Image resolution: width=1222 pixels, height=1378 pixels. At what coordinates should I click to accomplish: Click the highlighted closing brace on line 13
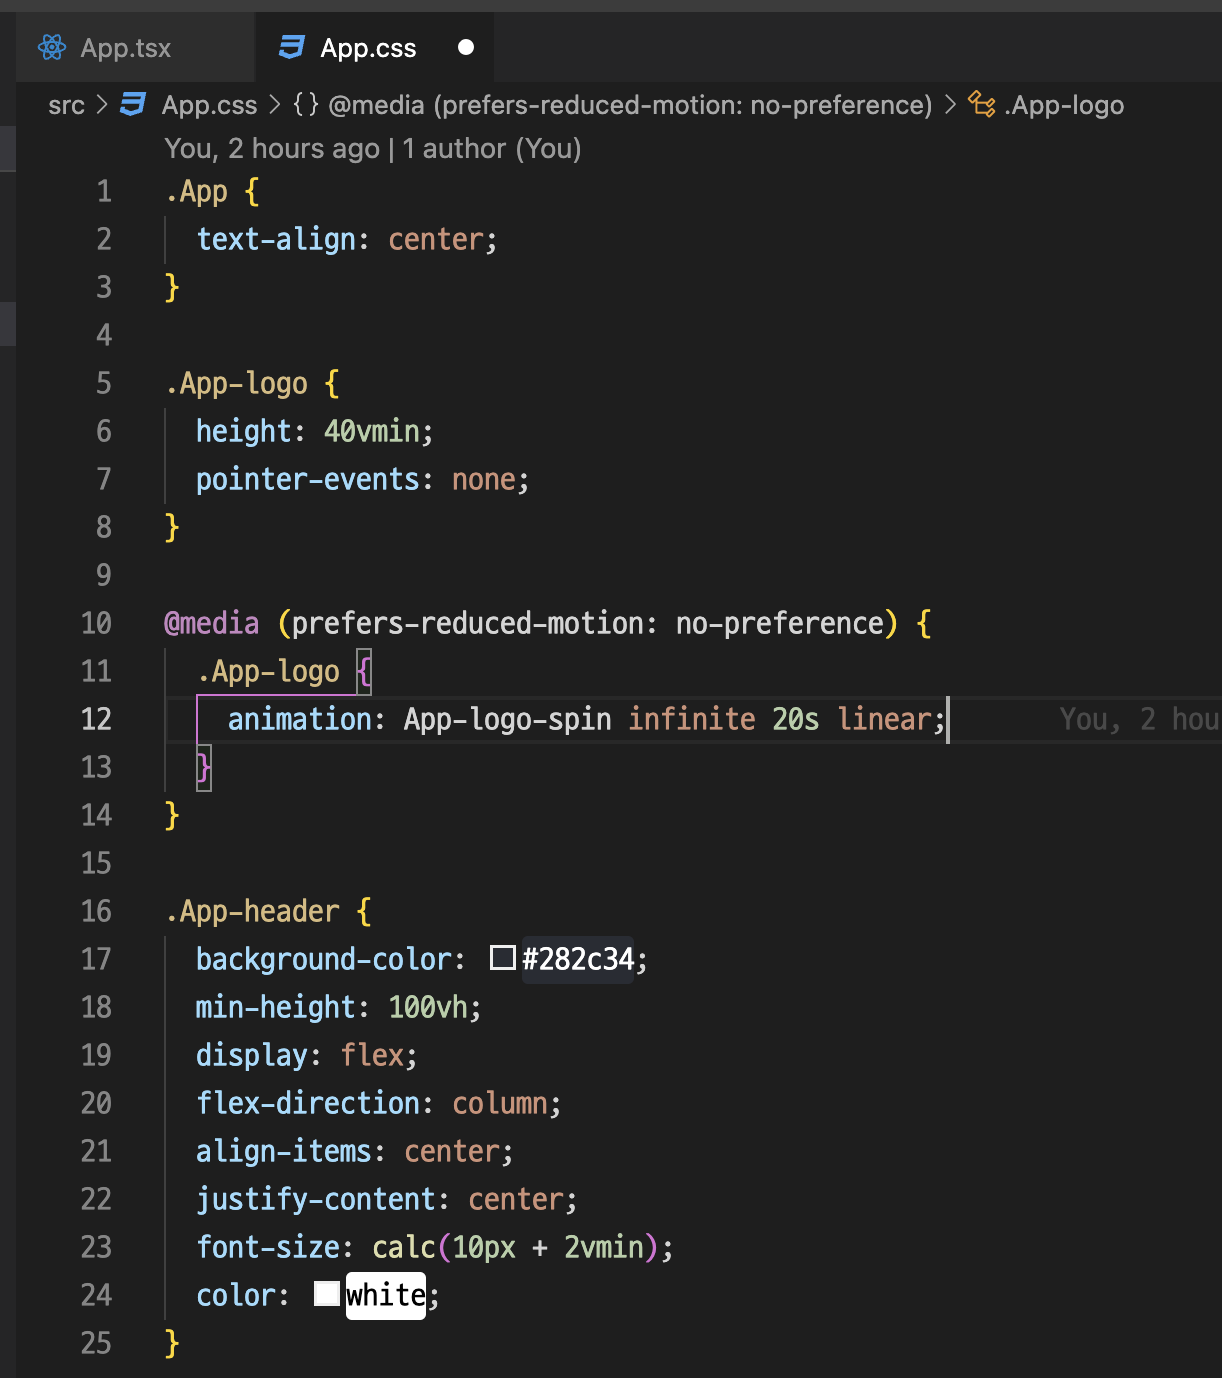point(204,767)
